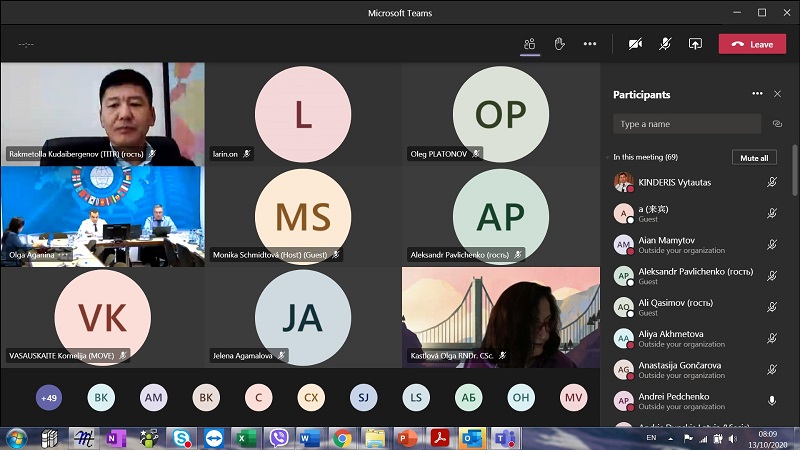Toggle the show participants icon in meeting toolbar

coord(530,44)
